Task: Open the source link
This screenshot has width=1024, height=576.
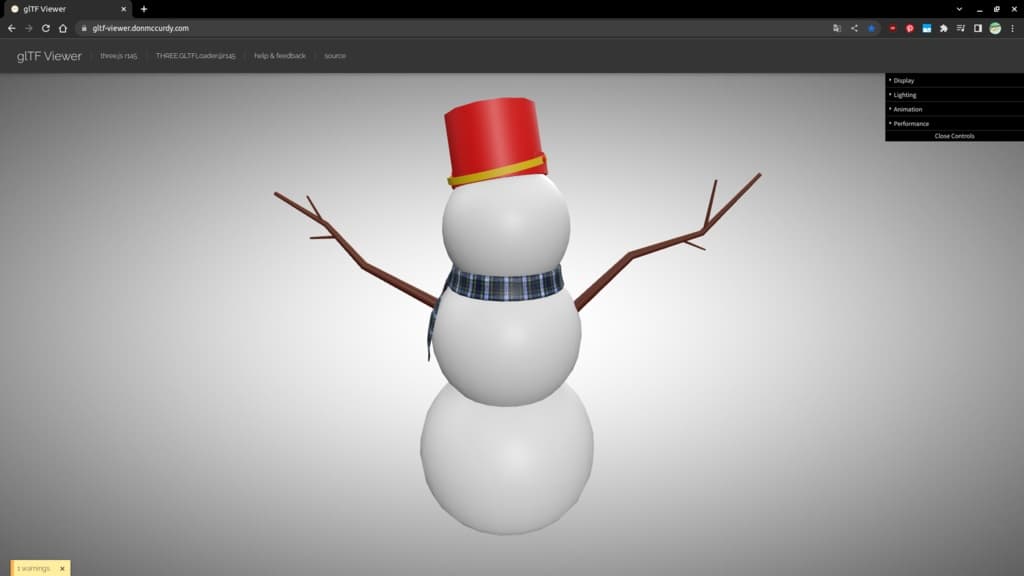Action: tap(335, 56)
